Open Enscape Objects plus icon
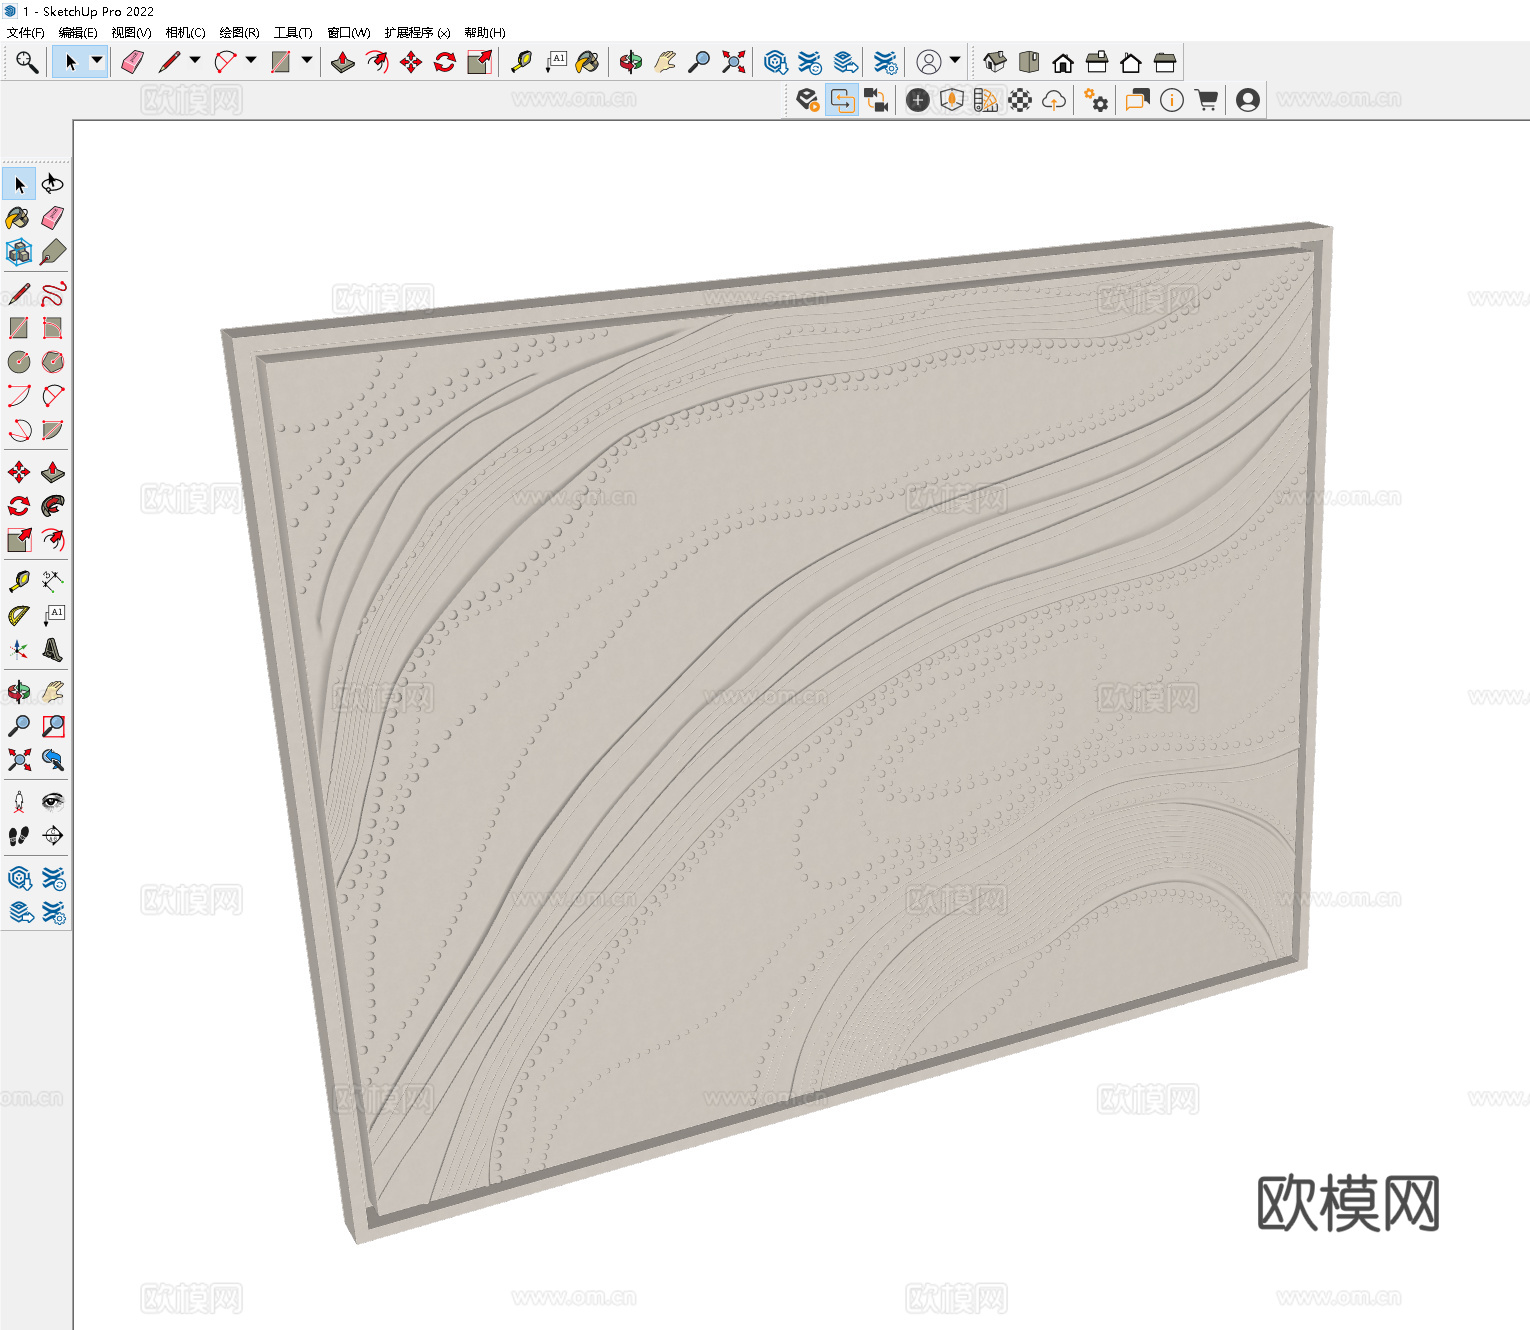This screenshot has height=1330, width=1530. click(x=918, y=100)
